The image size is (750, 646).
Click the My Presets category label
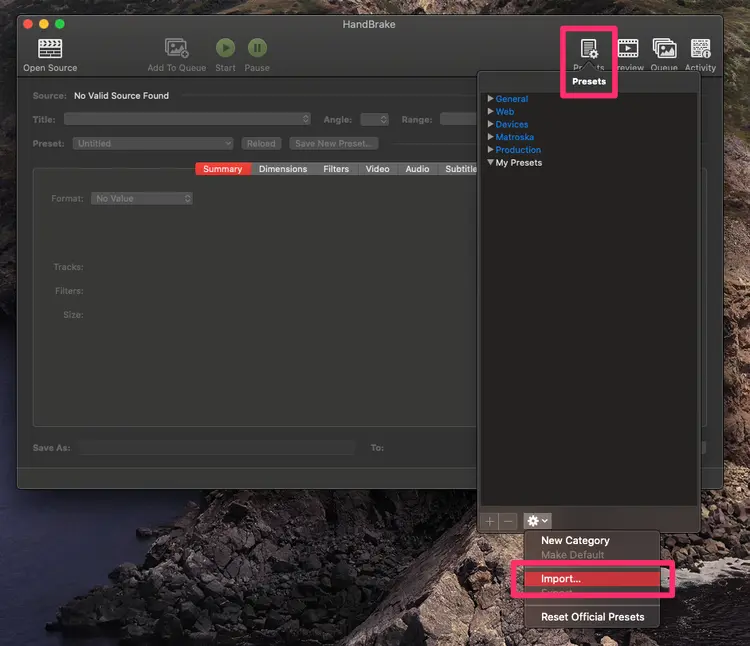click(518, 163)
